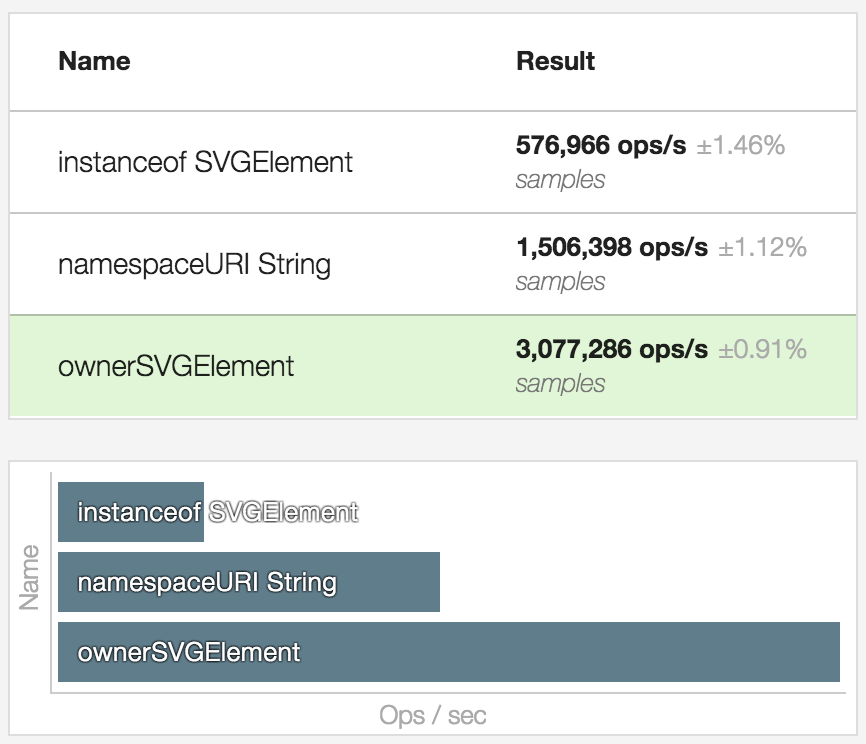The height and width of the screenshot is (744, 866).
Task: Select the instanceof SVGElement table row name
Action: click(x=205, y=162)
